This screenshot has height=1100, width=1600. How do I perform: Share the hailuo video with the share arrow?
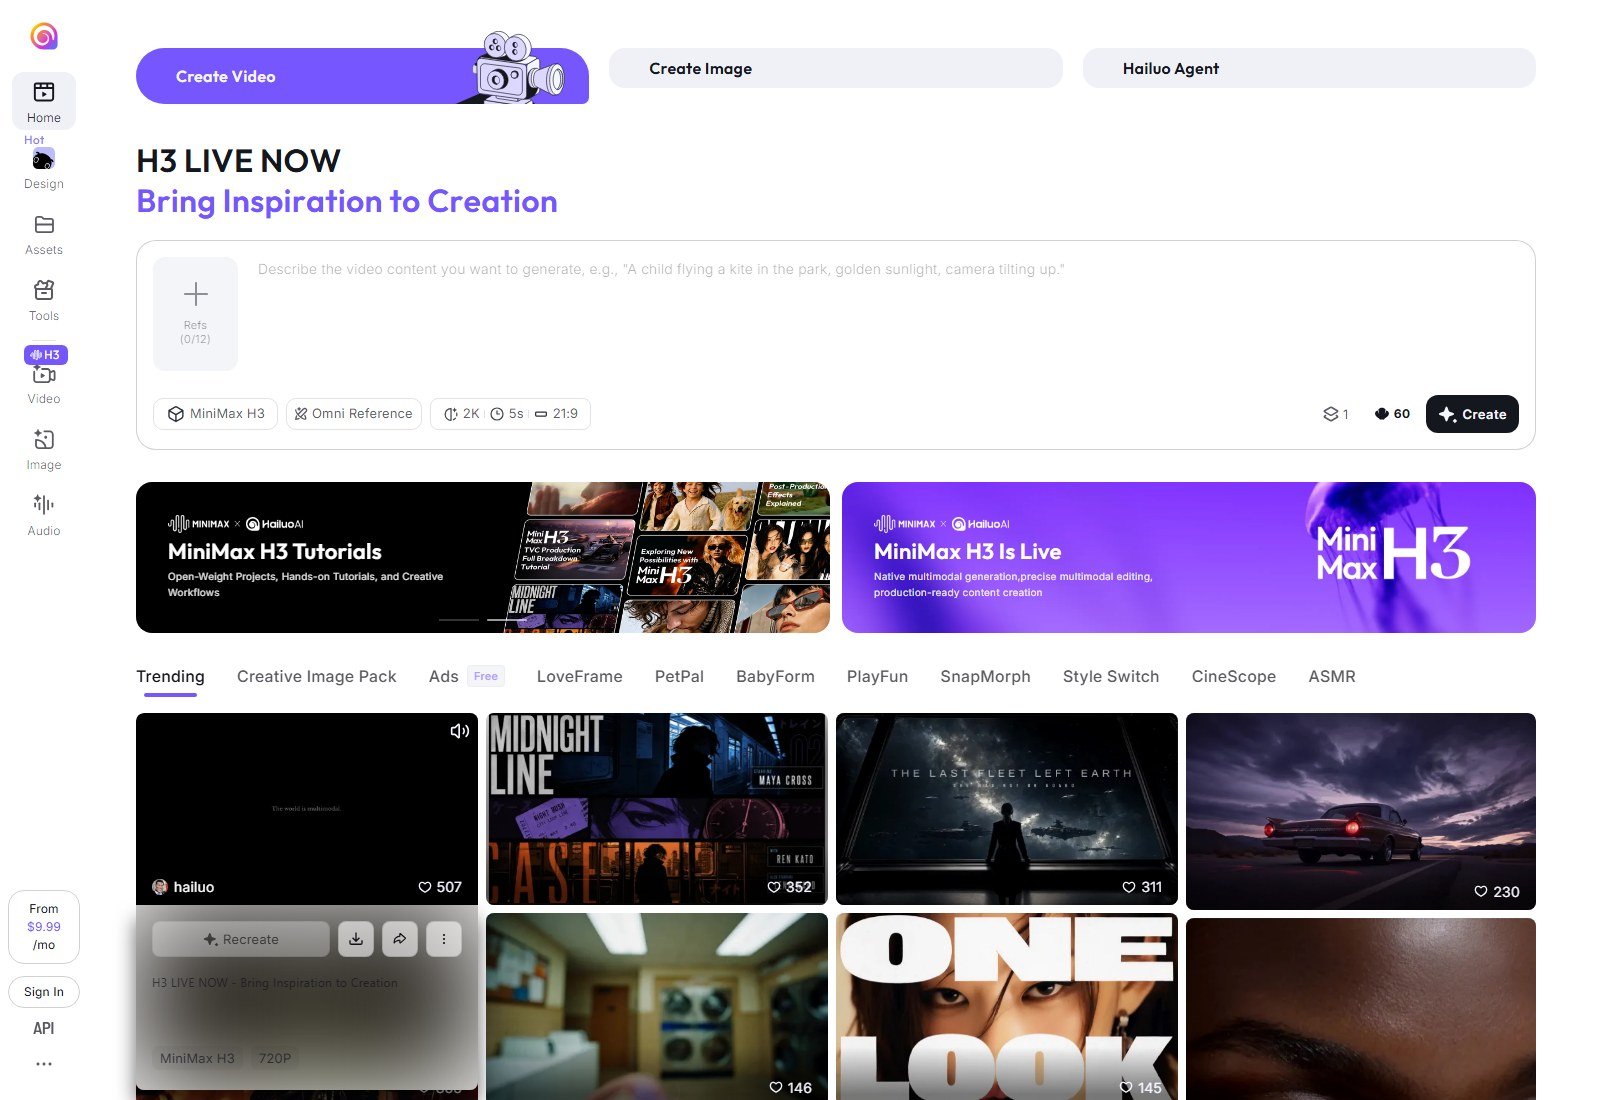coord(400,939)
